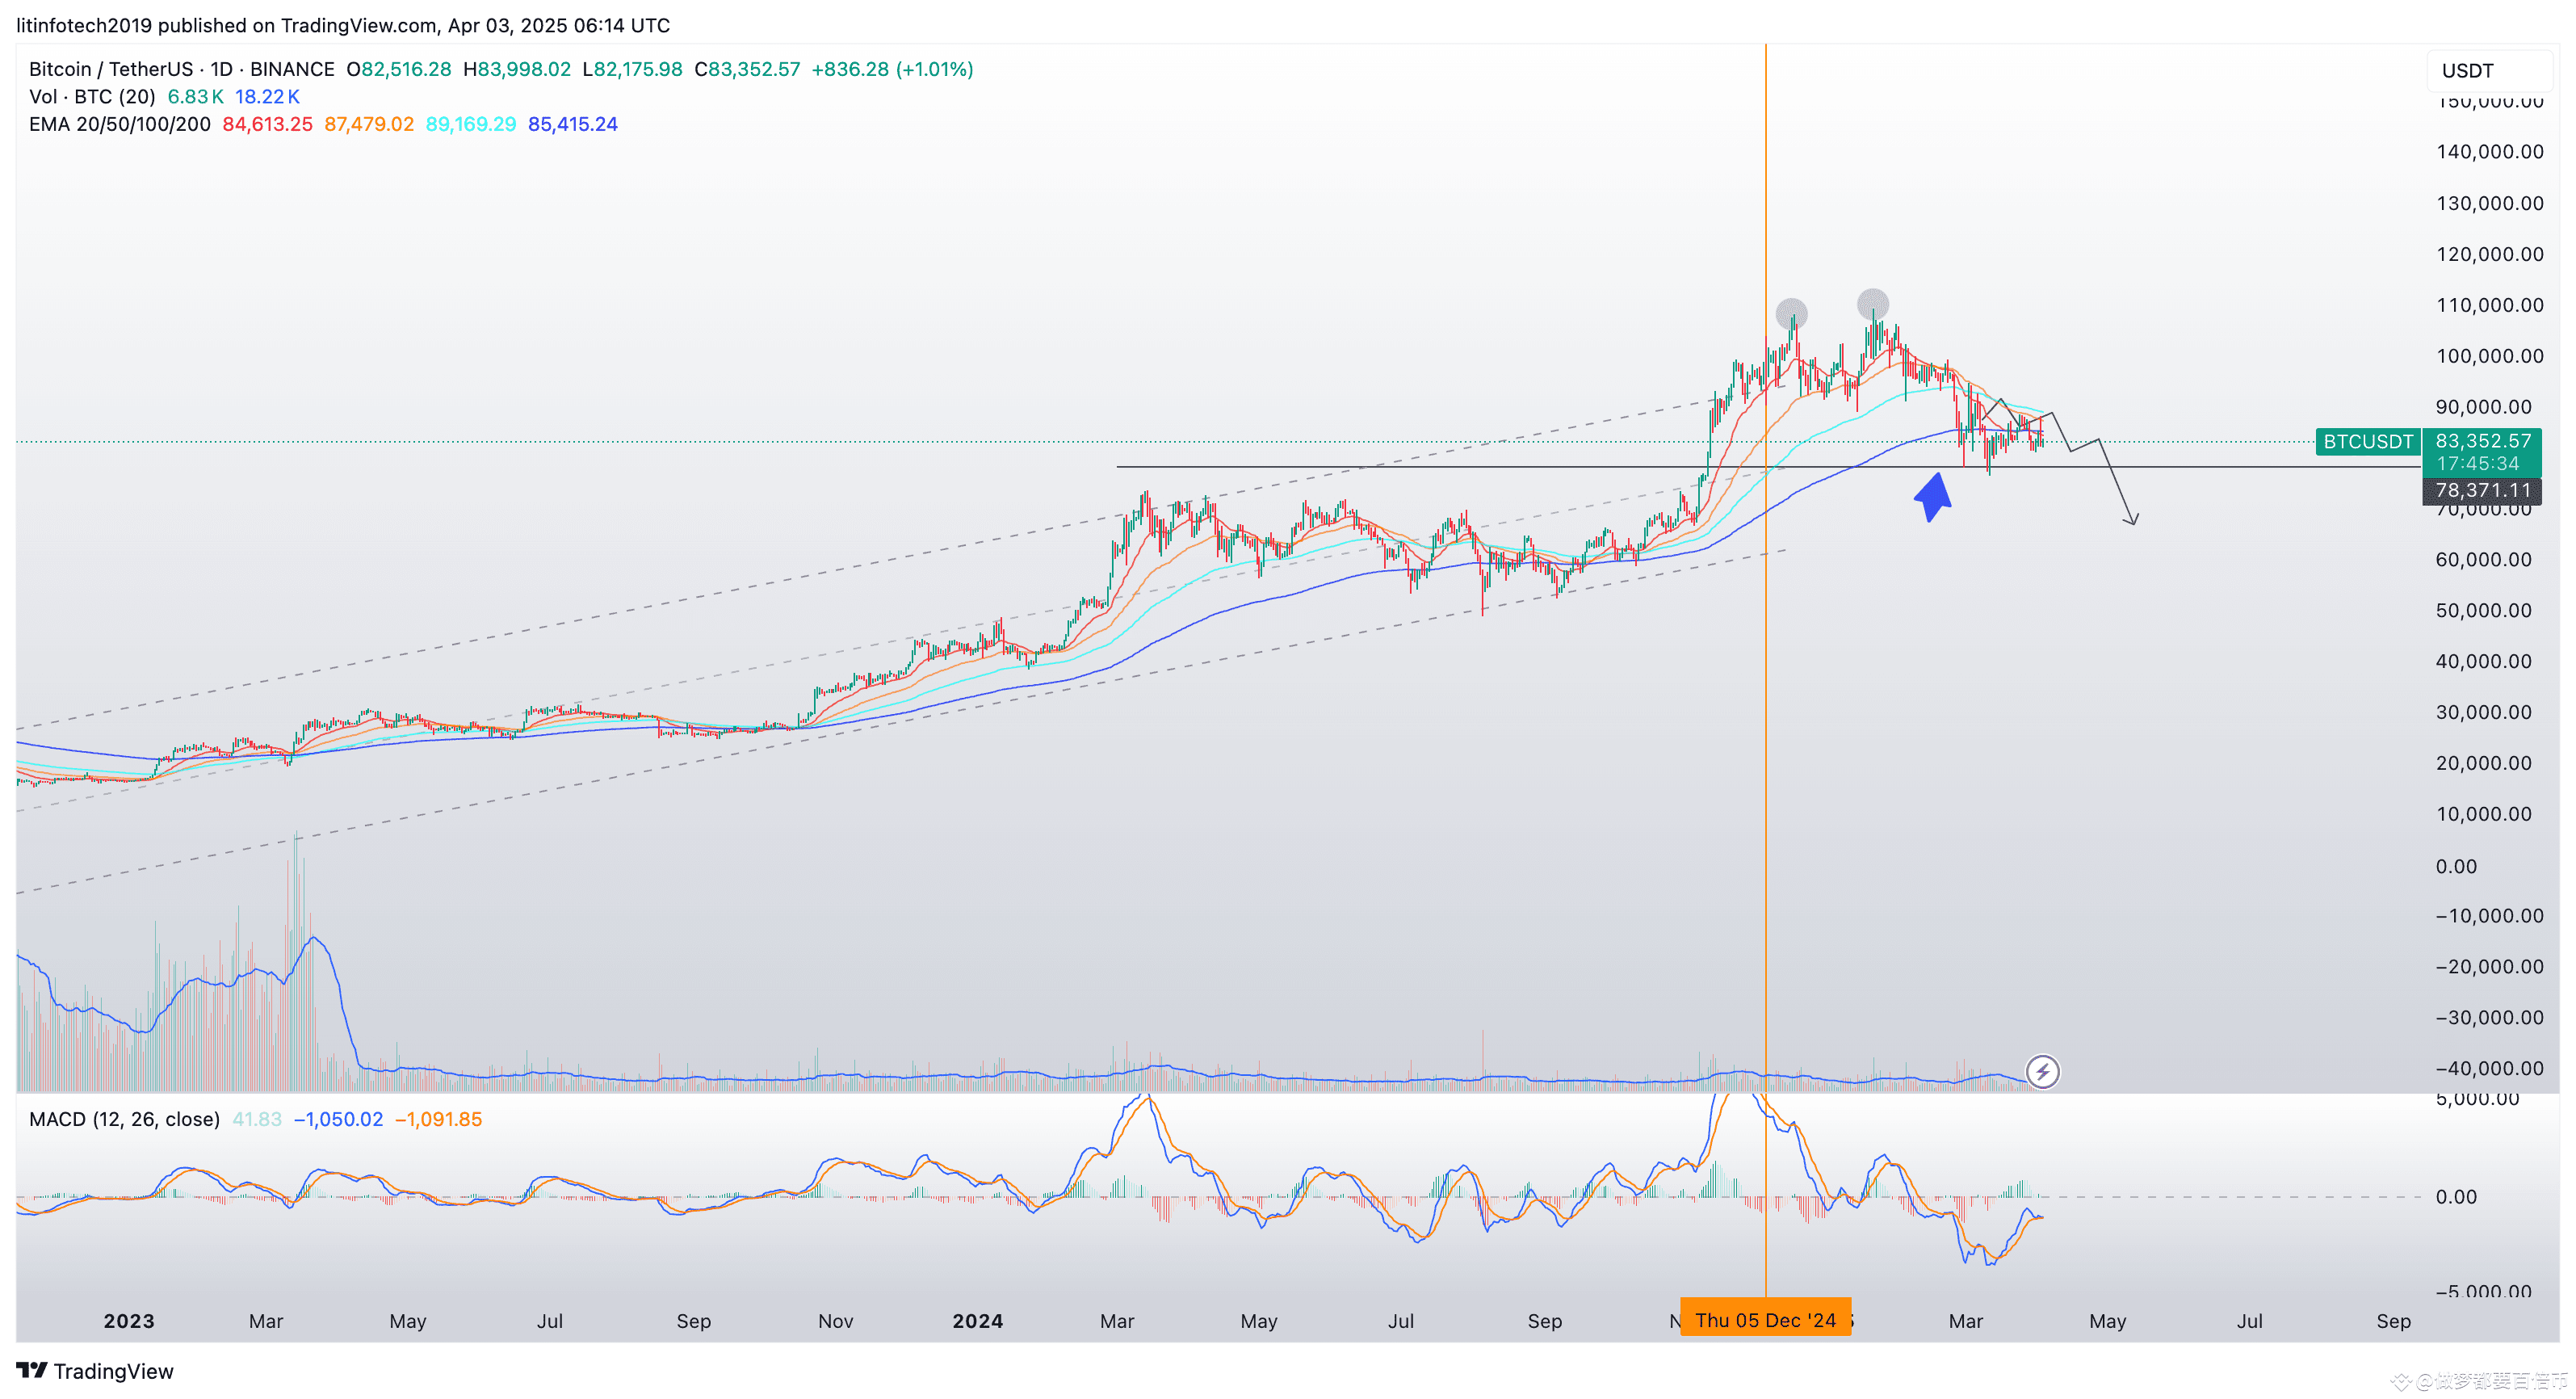Screen dimensions: 2576x1399
Task: Select the MACD (12, 26, close) indicator label
Action: [x=124, y=1119]
